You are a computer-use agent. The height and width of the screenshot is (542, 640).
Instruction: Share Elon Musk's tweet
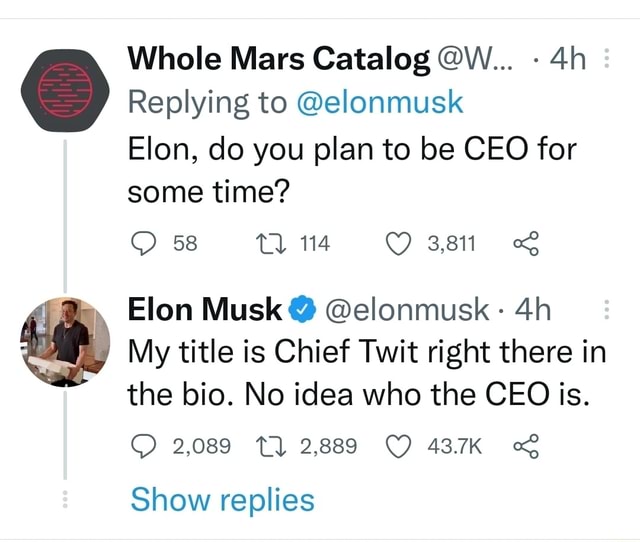point(524,445)
